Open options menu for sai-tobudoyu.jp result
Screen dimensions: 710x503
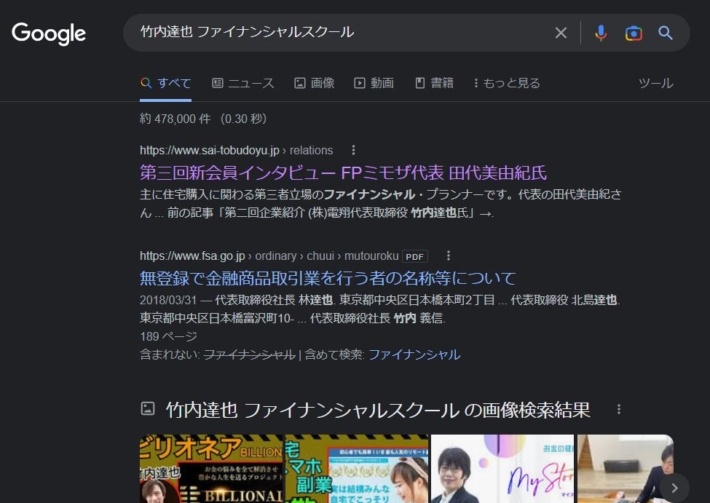353,150
